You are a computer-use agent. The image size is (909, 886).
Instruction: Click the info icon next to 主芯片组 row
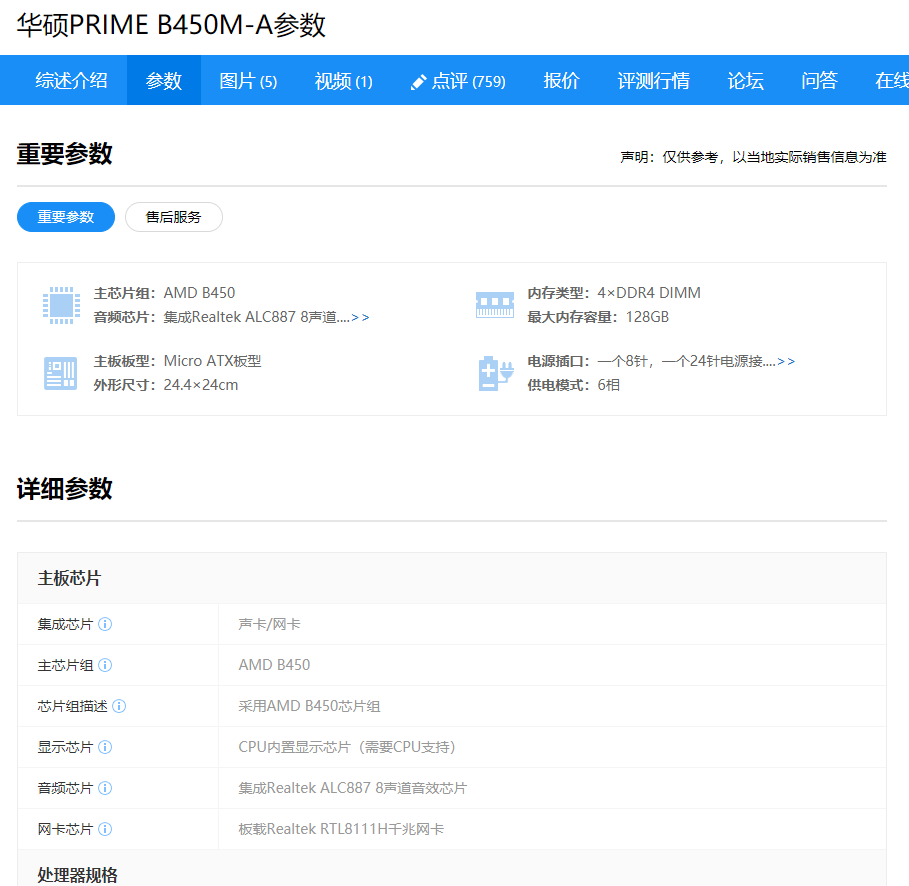105,665
